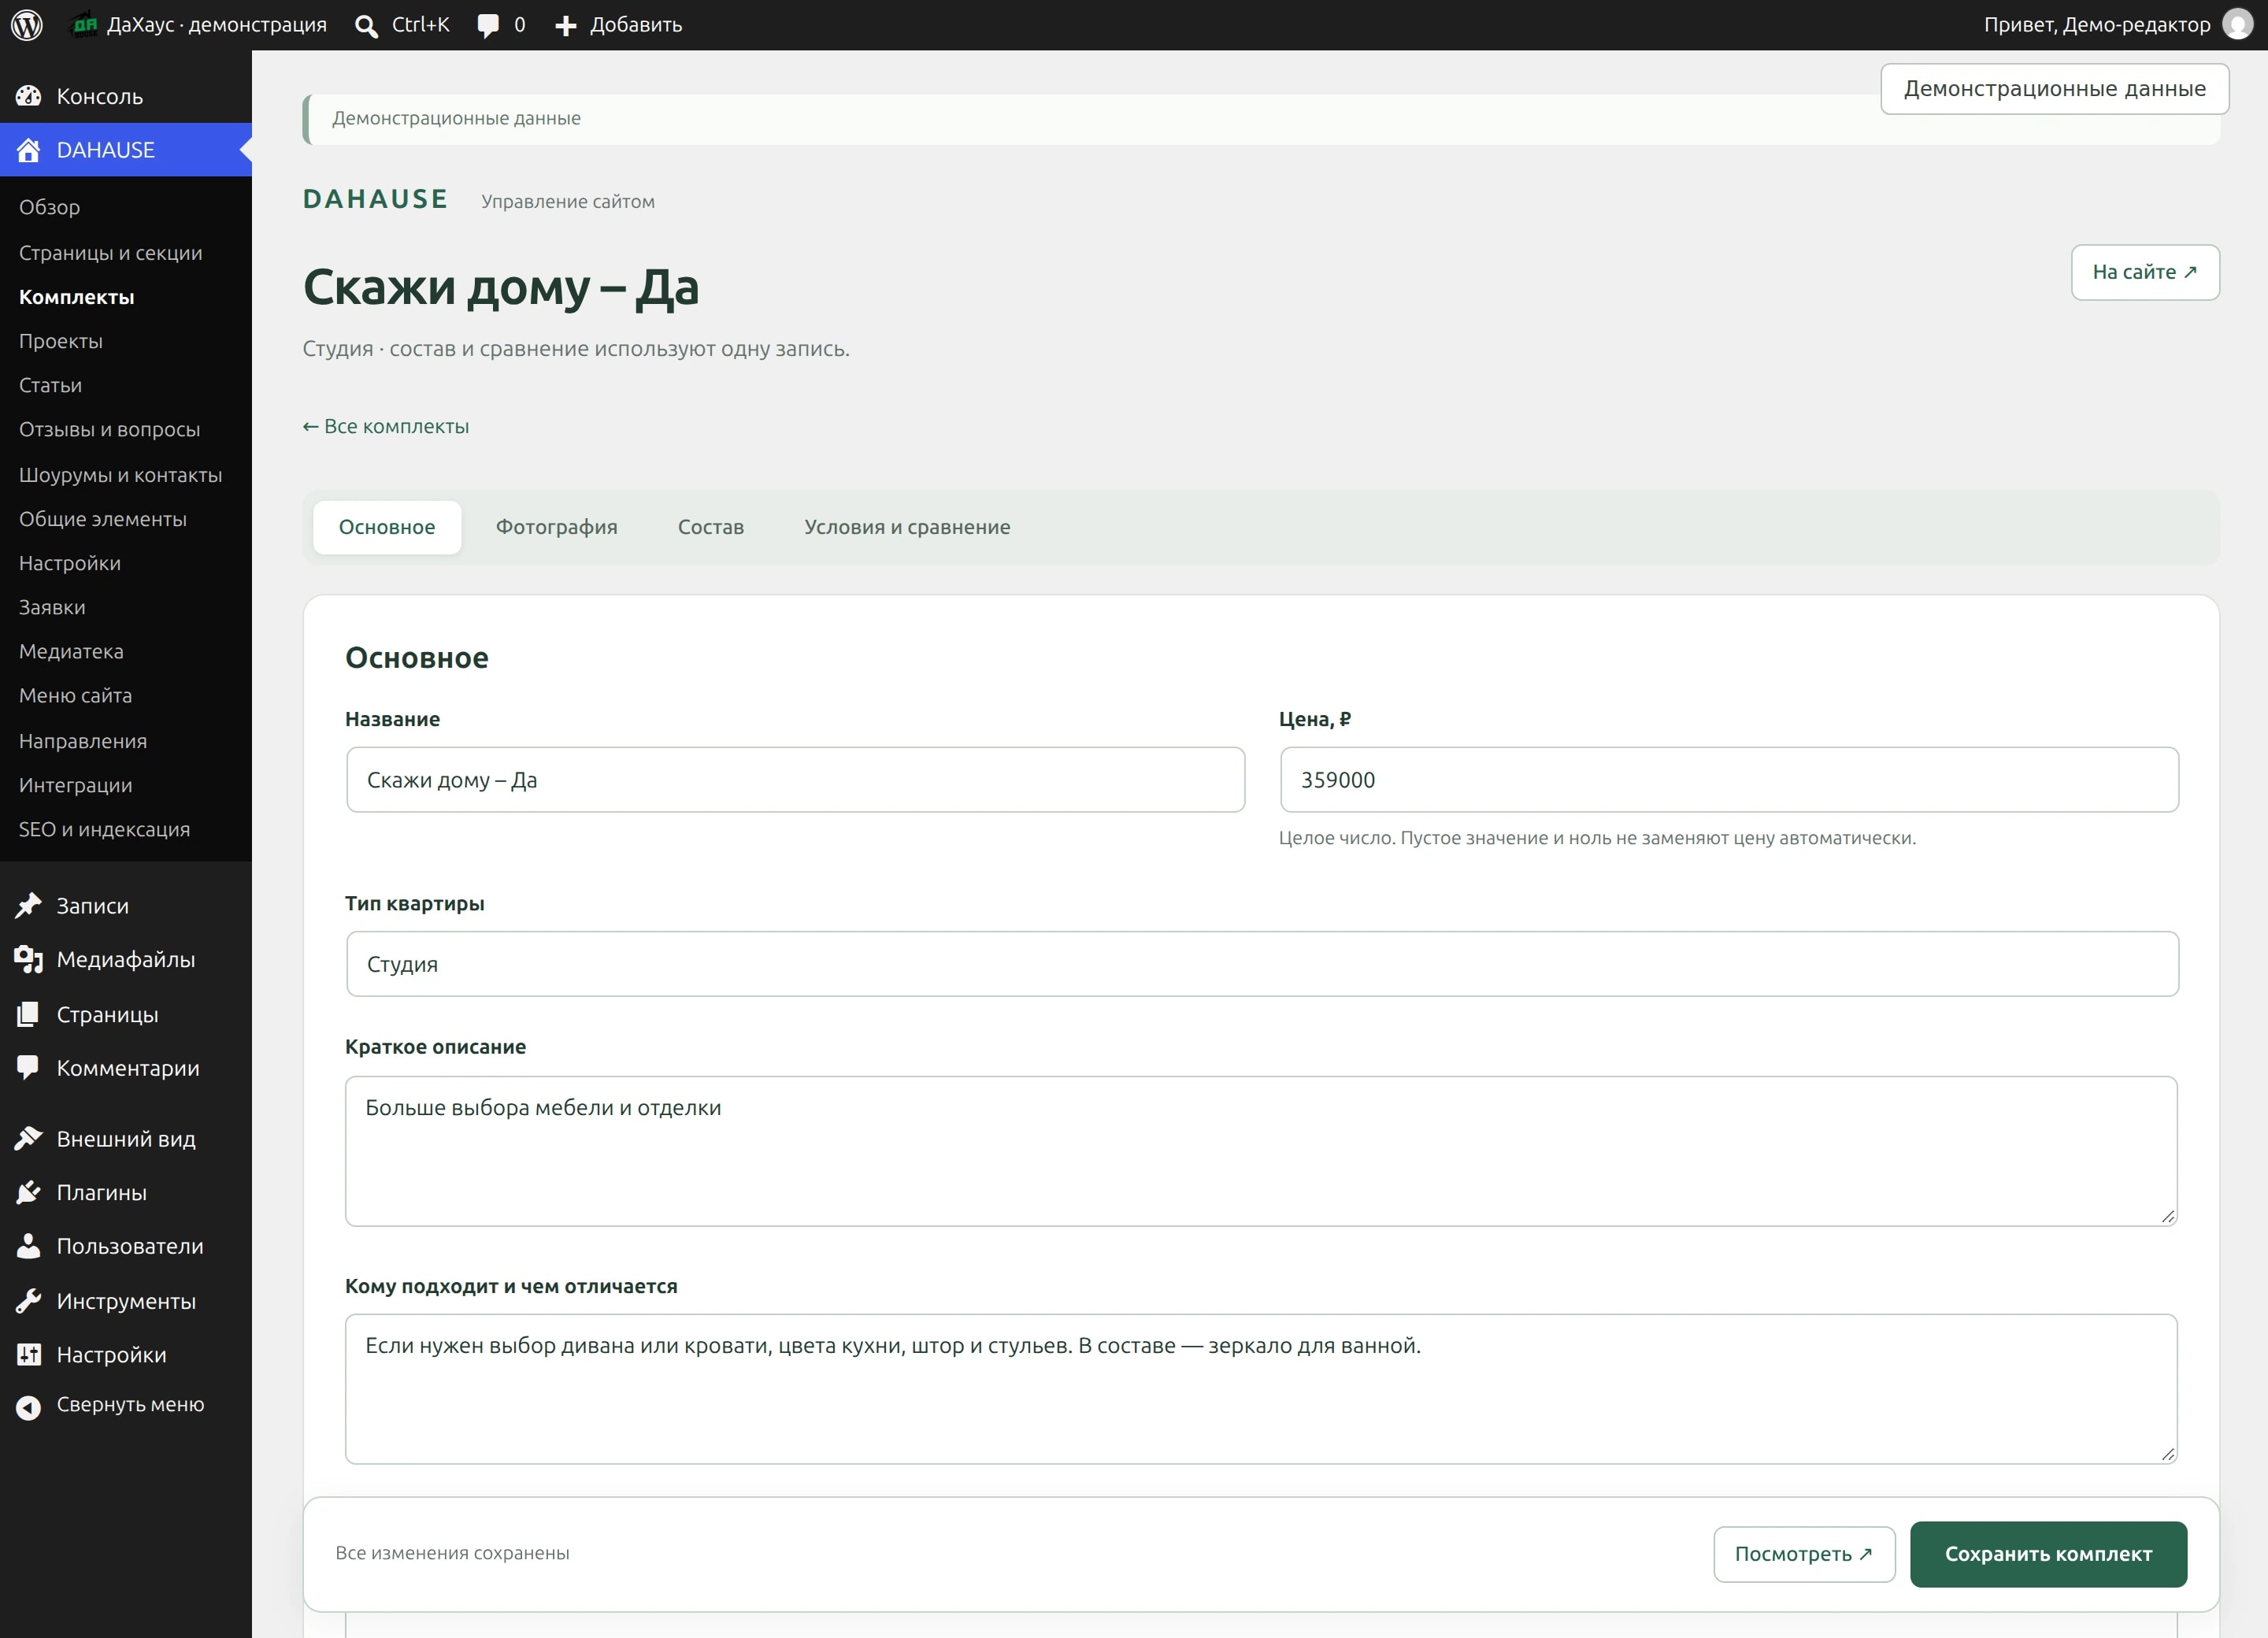
Task: Switch to the Фотография tab
Action: (x=556, y=527)
